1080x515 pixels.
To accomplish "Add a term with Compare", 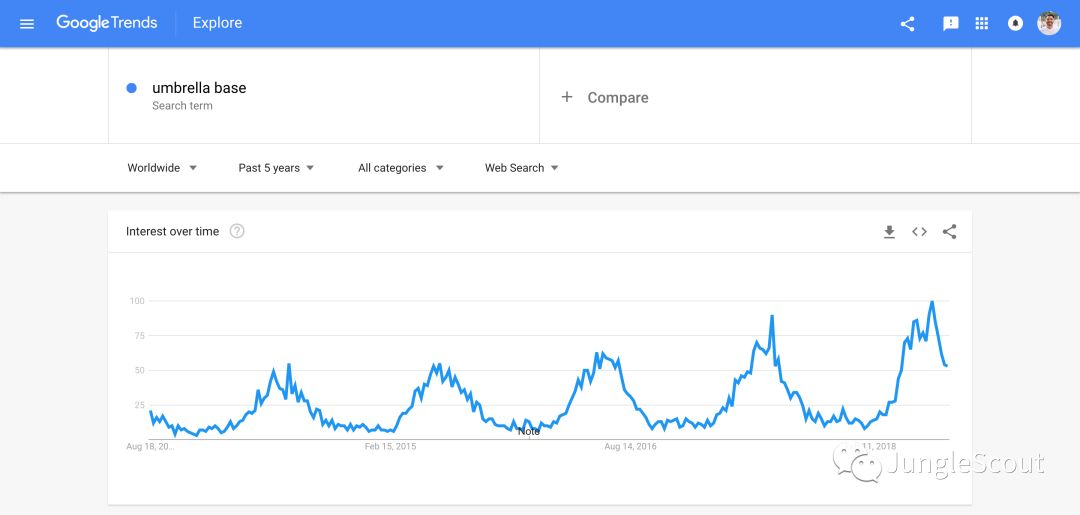I will [605, 97].
